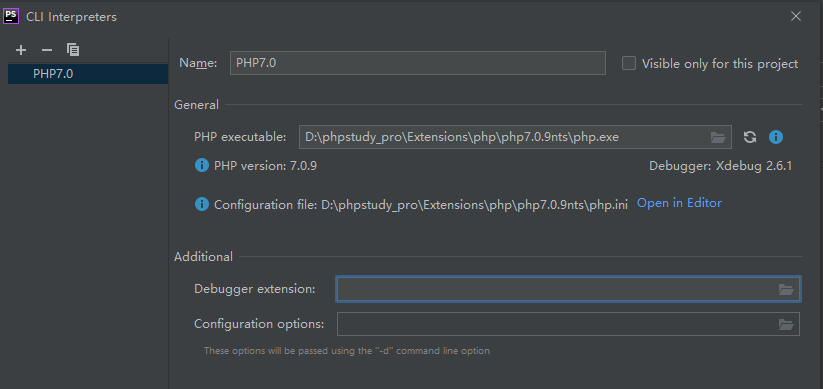The height and width of the screenshot is (389, 823).
Task: Click the PhpStorm logo in title bar
Action: [x=11, y=16]
